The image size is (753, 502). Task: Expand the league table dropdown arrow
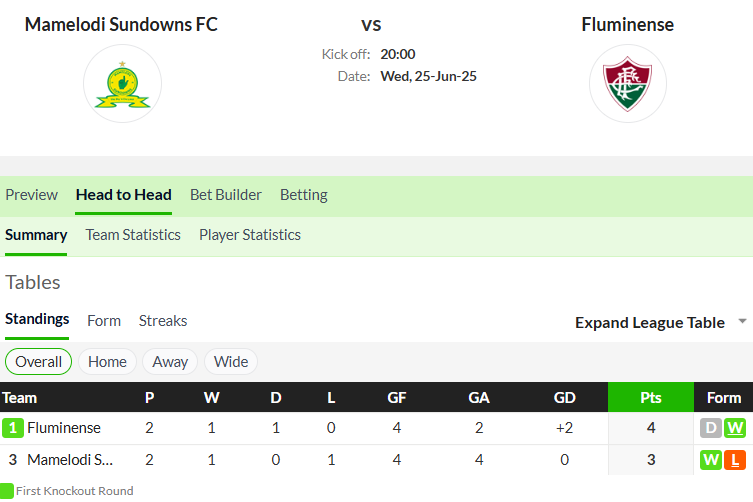(742, 321)
